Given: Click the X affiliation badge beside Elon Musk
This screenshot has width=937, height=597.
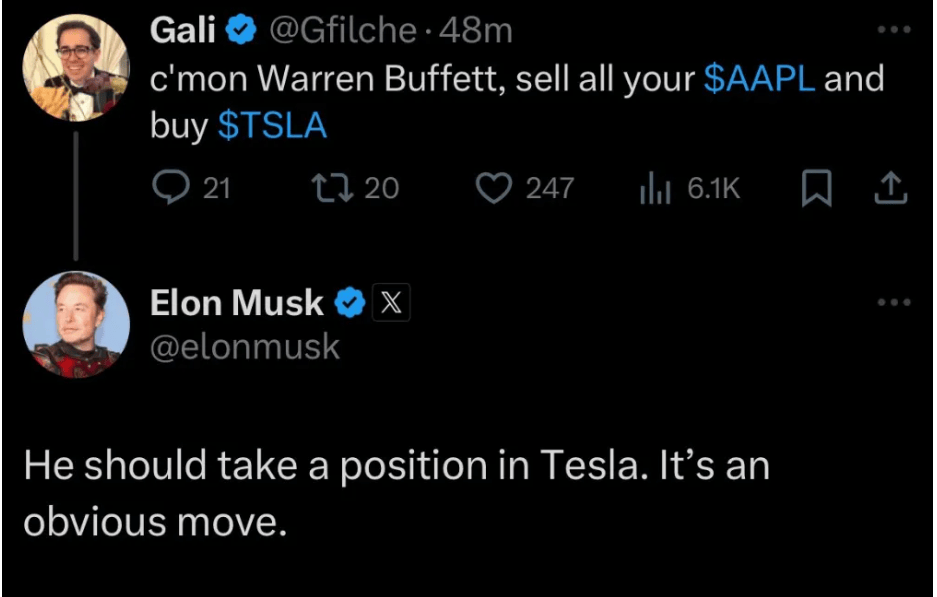Looking at the screenshot, I should tap(391, 303).
